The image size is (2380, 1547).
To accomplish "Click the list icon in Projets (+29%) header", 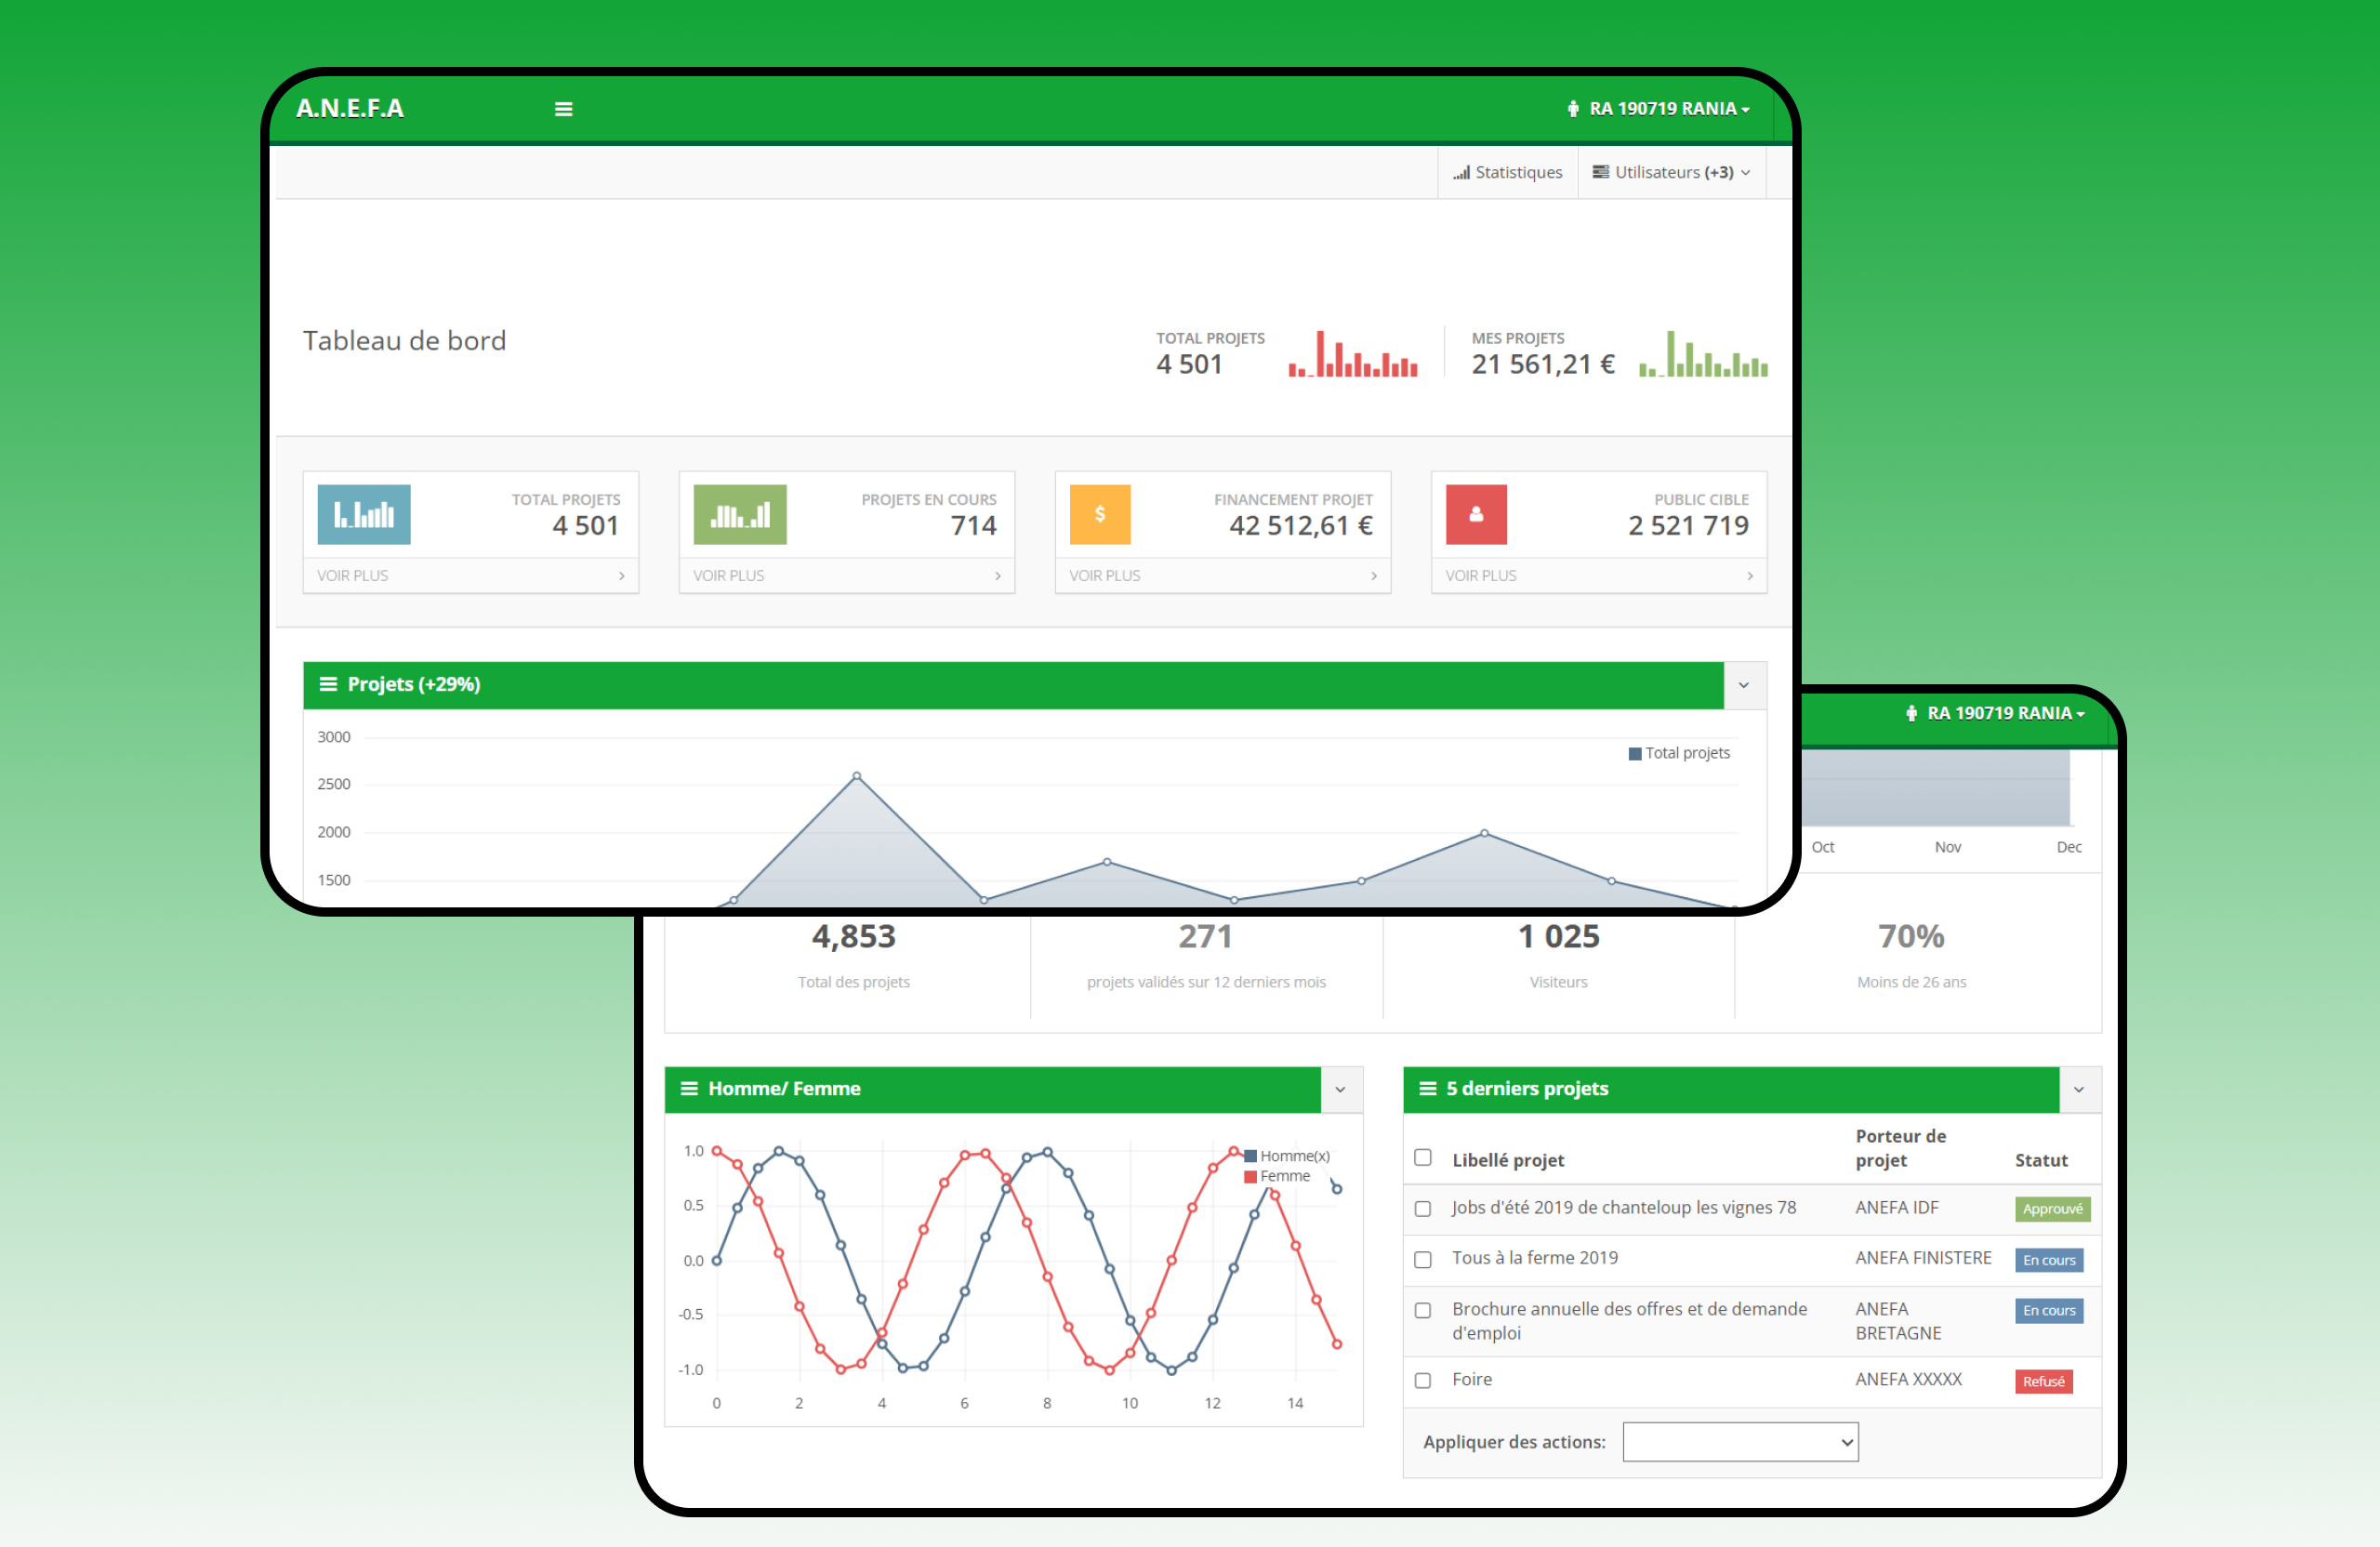I will coord(327,684).
